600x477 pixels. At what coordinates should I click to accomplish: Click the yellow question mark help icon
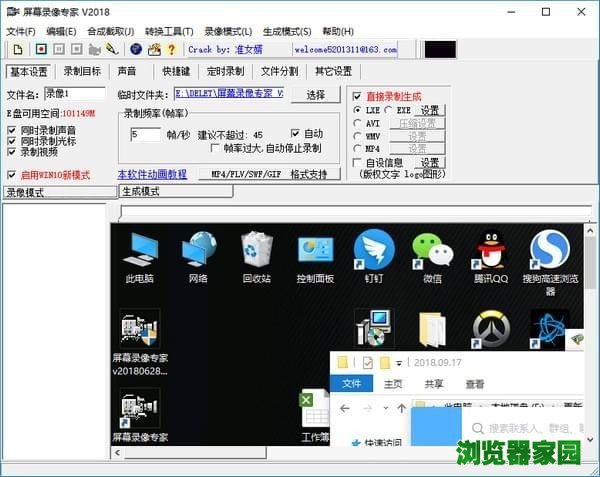click(171, 49)
